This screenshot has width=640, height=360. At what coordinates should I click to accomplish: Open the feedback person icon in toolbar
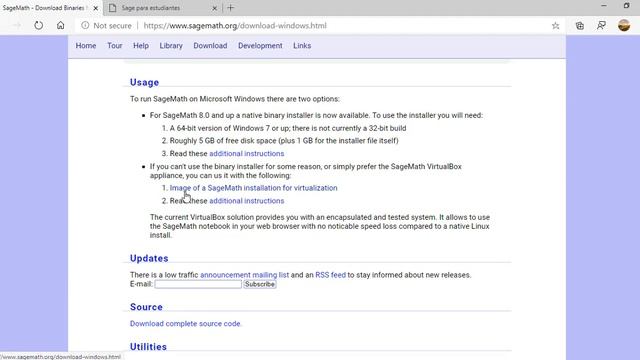pyautogui.click(x=601, y=26)
